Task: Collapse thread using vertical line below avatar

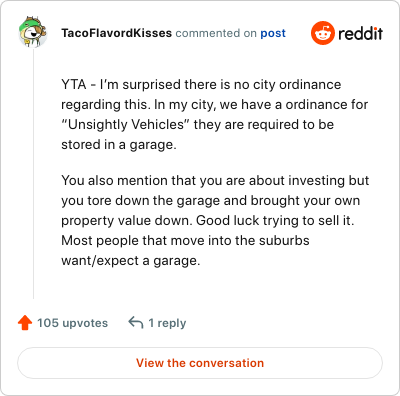Action: pos(33,173)
